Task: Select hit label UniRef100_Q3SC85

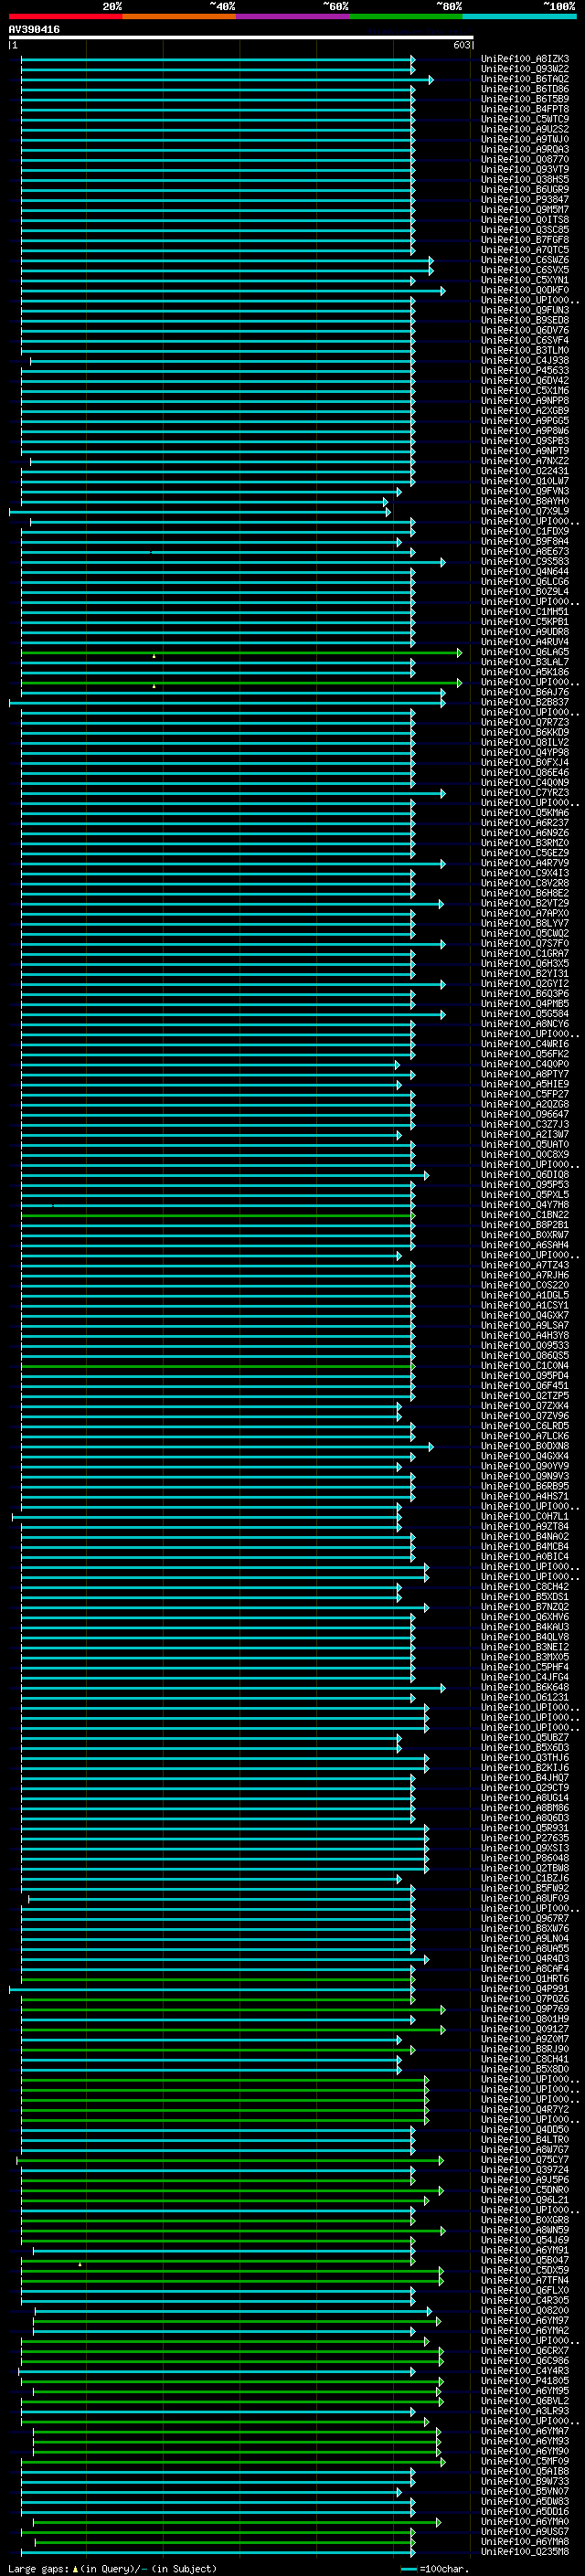Action: (525, 230)
